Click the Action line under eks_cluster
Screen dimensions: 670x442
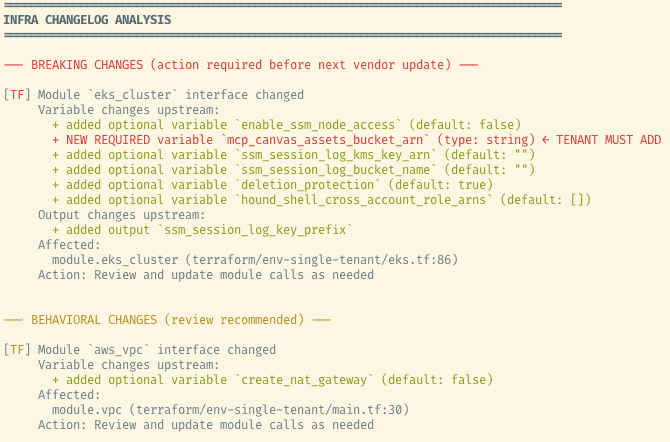pos(206,274)
